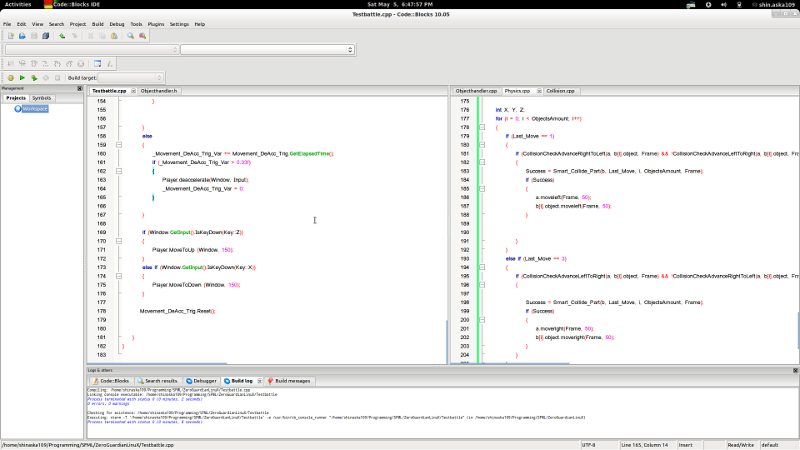
Task: Open the Build target dropdown
Action: coord(130,78)
